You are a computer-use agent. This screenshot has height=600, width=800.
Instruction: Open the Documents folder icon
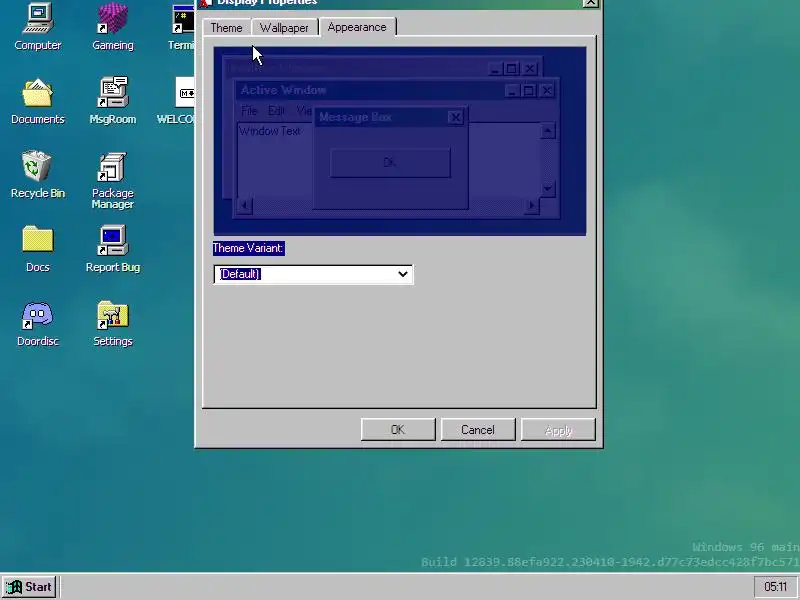pos(38,101)
